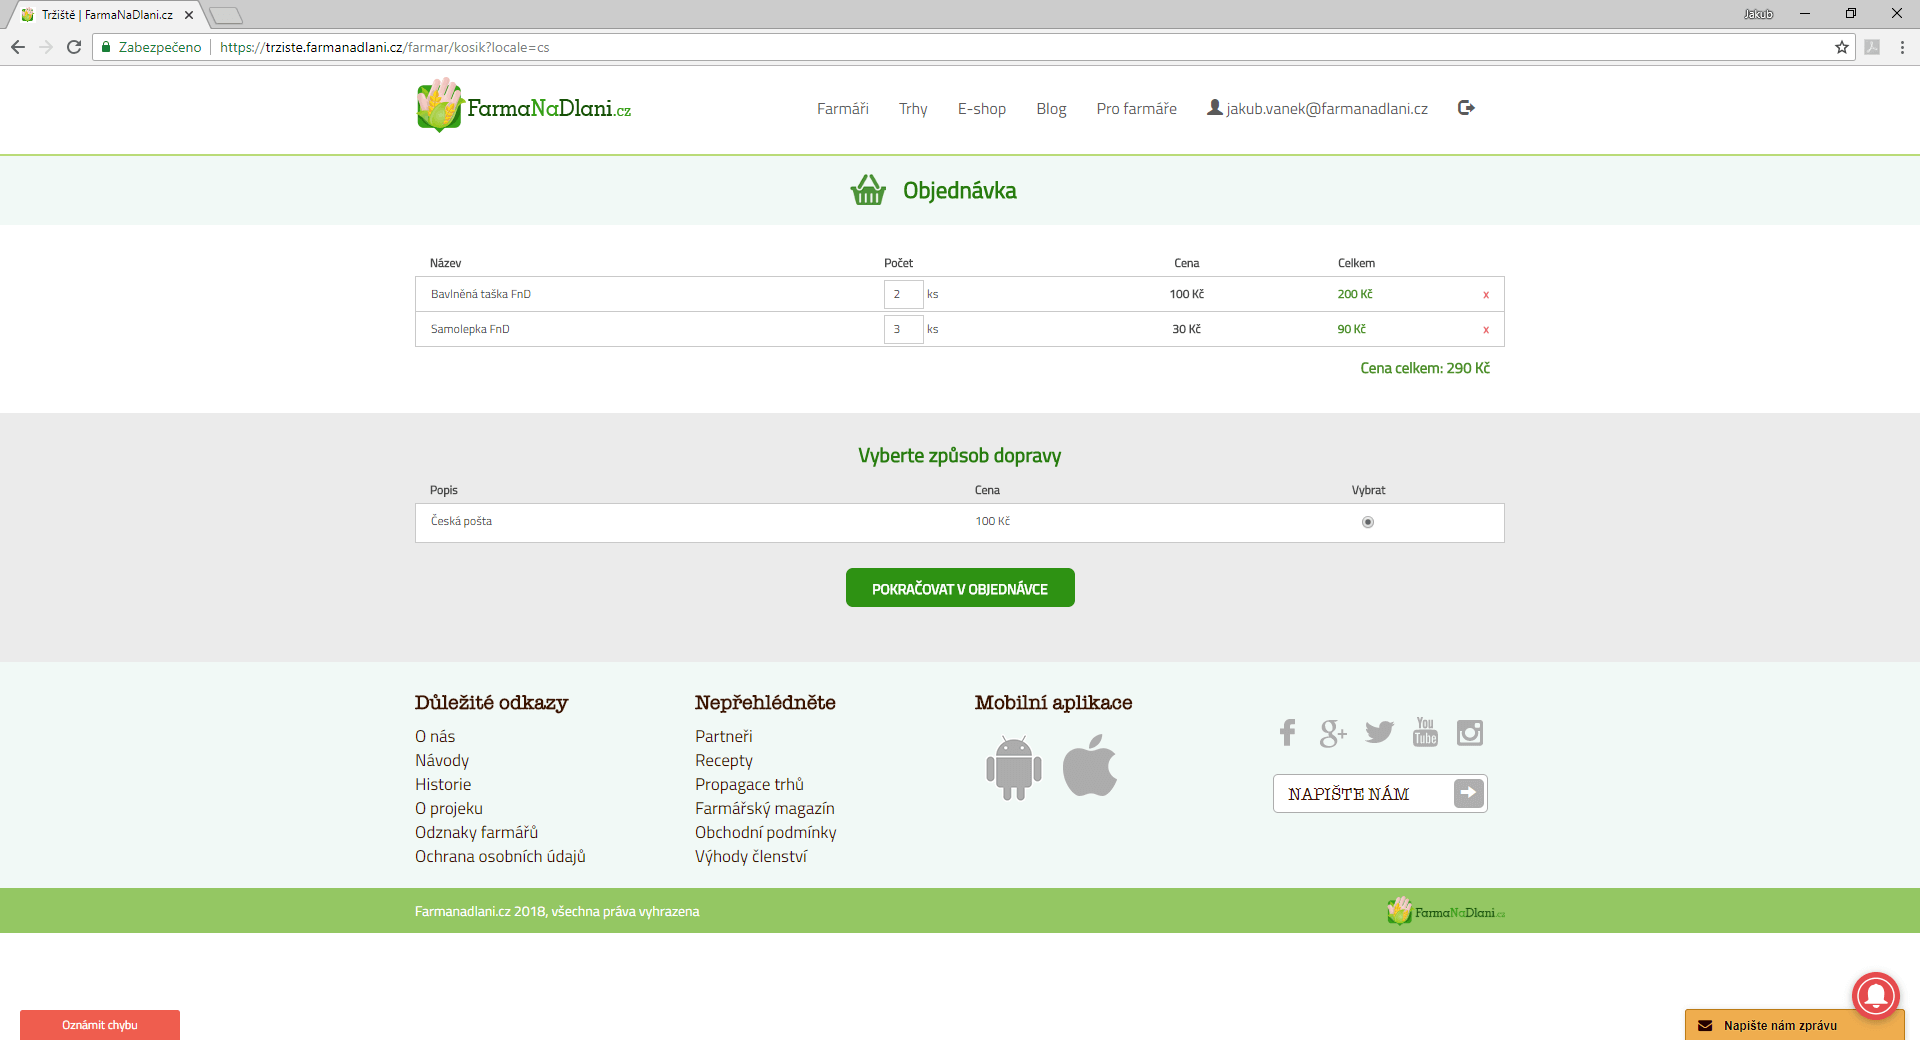The image size is (1920, 1040).
Task: Open the YouTube icon in the footer
Action: [1425, 732]
